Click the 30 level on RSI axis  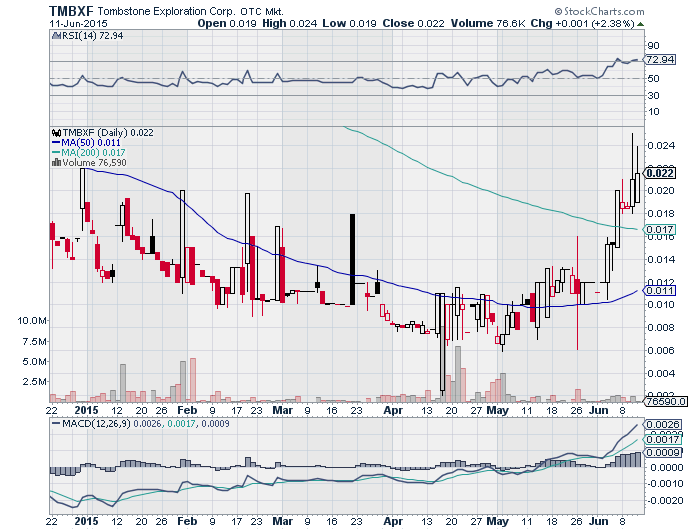tap(653, 96)
